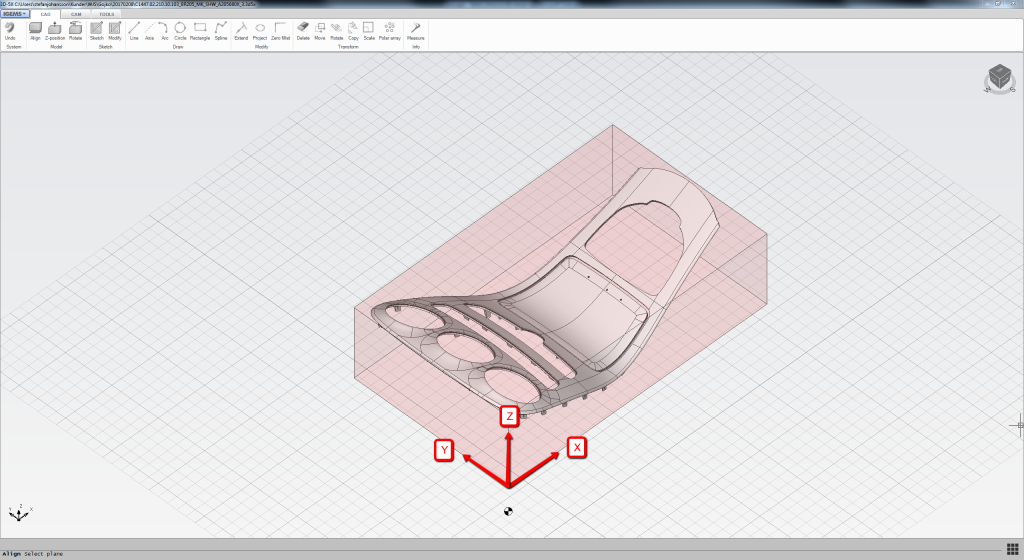Screen dimensions: 1024x560
Task: Select the Move transform tool
Action: tap(320, 31)
